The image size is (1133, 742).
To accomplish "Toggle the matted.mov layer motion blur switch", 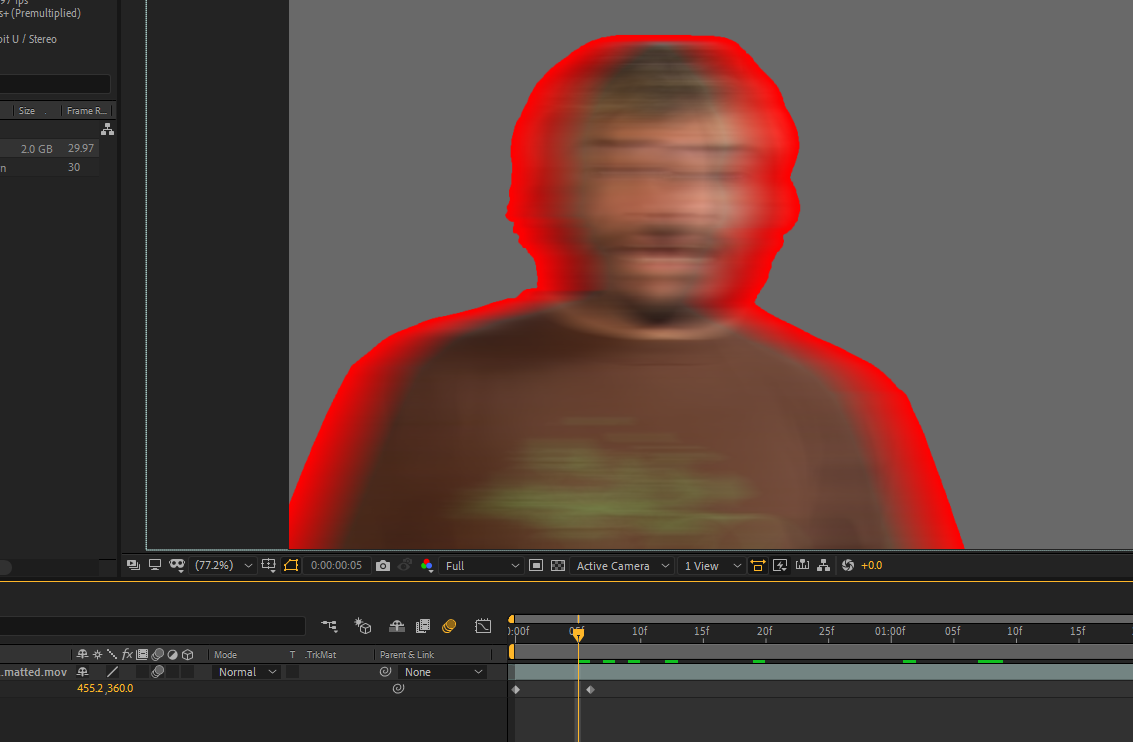I will (x=157, y=672).
